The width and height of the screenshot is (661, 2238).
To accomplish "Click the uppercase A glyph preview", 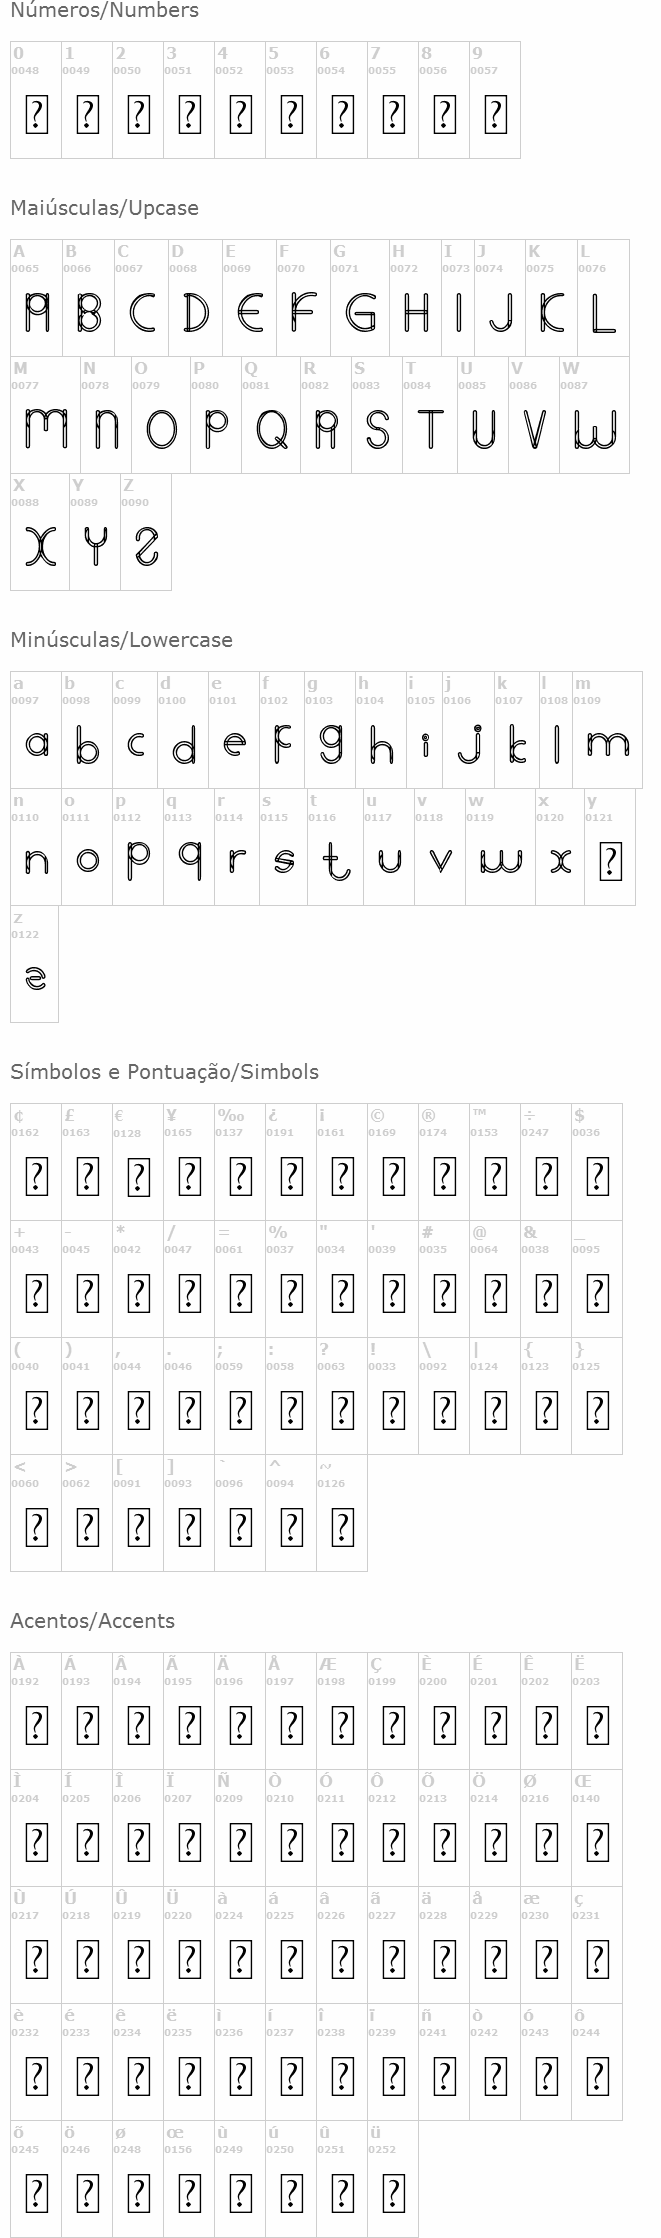I will point(36,313).
